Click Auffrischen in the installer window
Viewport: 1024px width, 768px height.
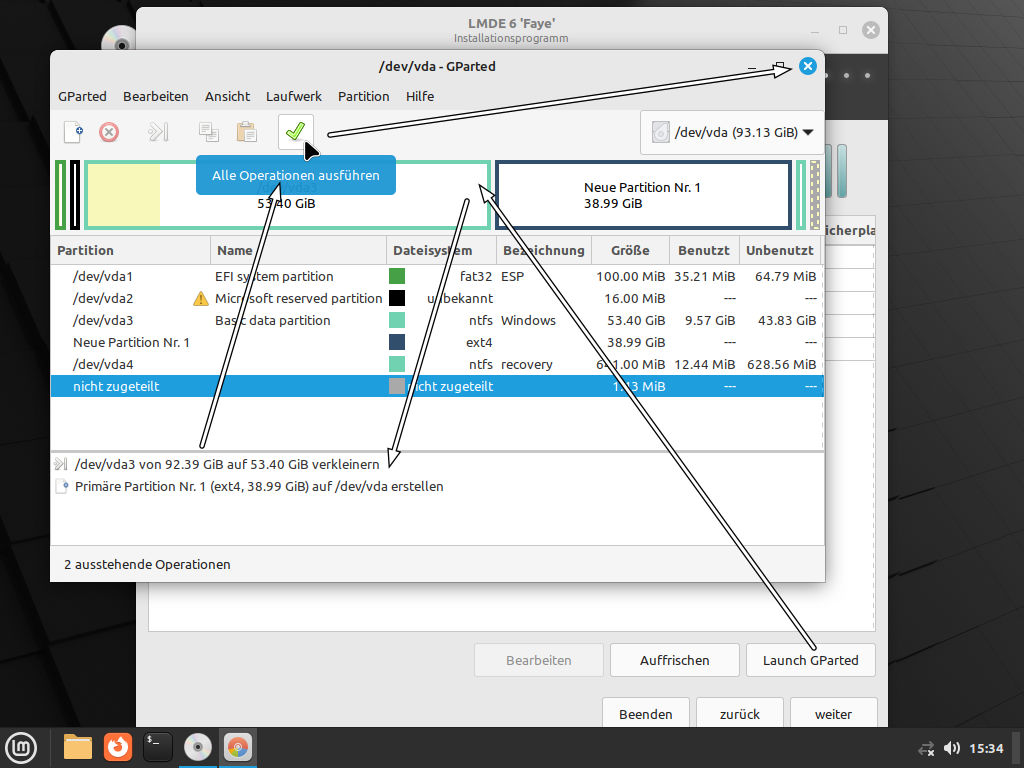coord(675,660)
